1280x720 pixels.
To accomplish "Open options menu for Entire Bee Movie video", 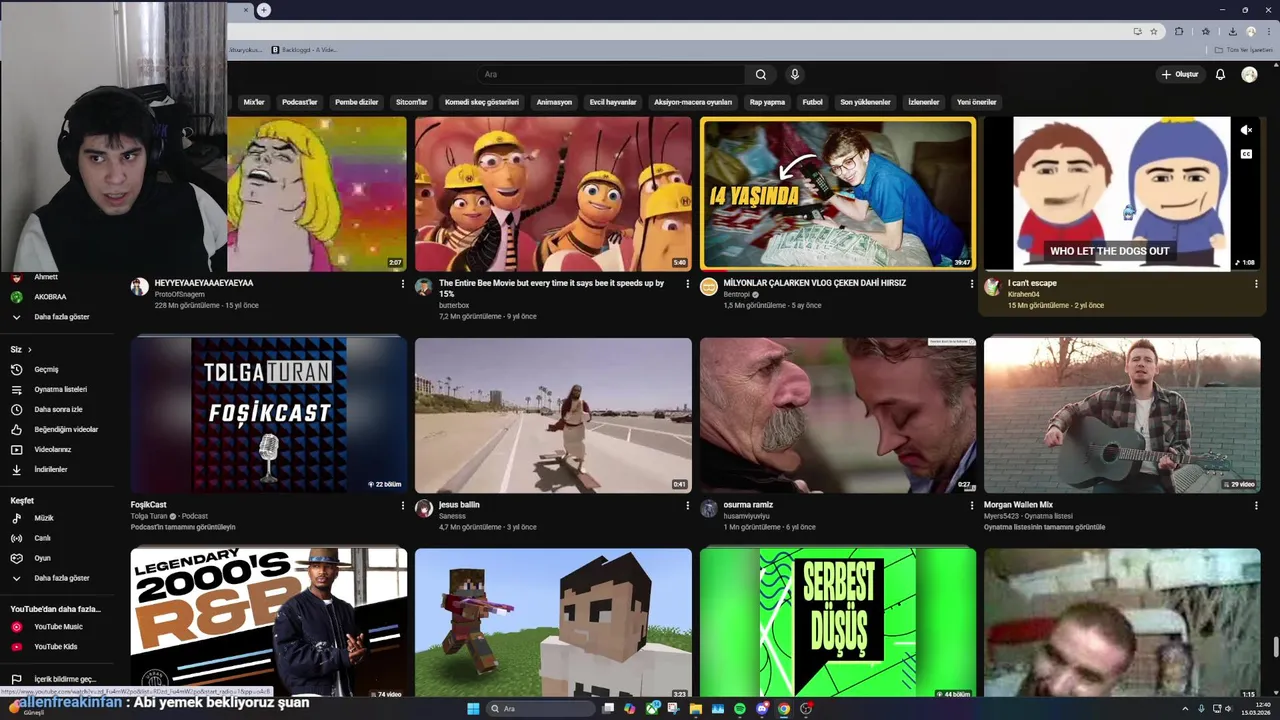I will coord(687,284).
